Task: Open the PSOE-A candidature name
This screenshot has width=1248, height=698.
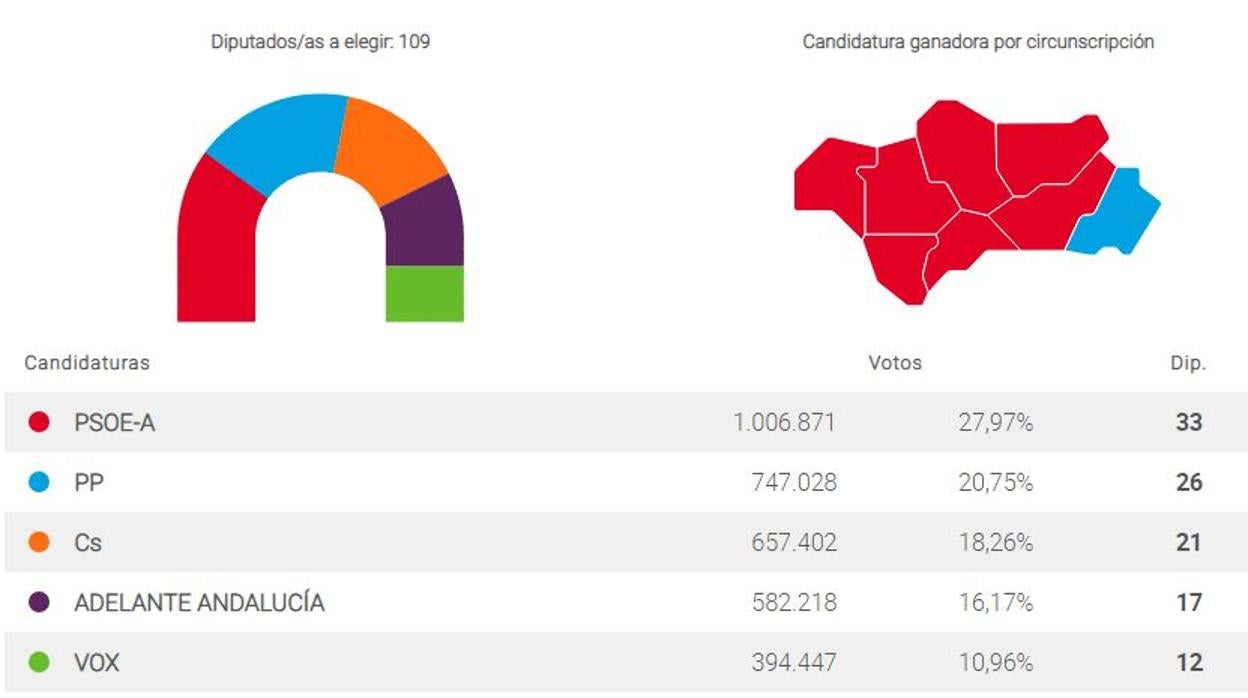Action: coord(115,423)
